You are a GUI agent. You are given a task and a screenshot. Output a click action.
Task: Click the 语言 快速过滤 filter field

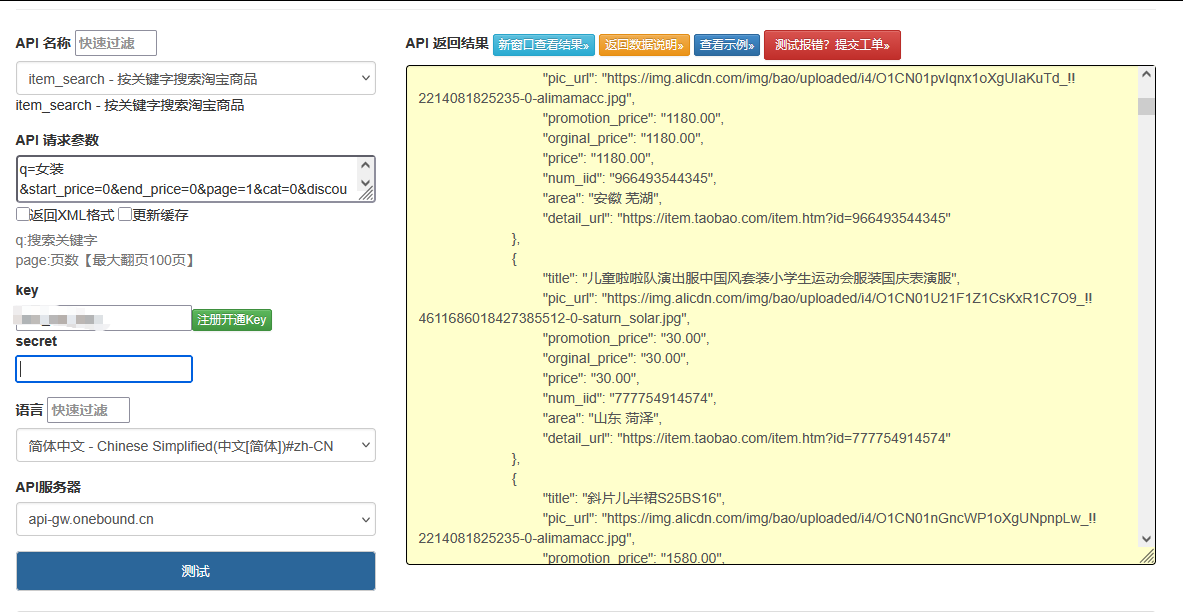pyautogui.click(x=88, y=410)
